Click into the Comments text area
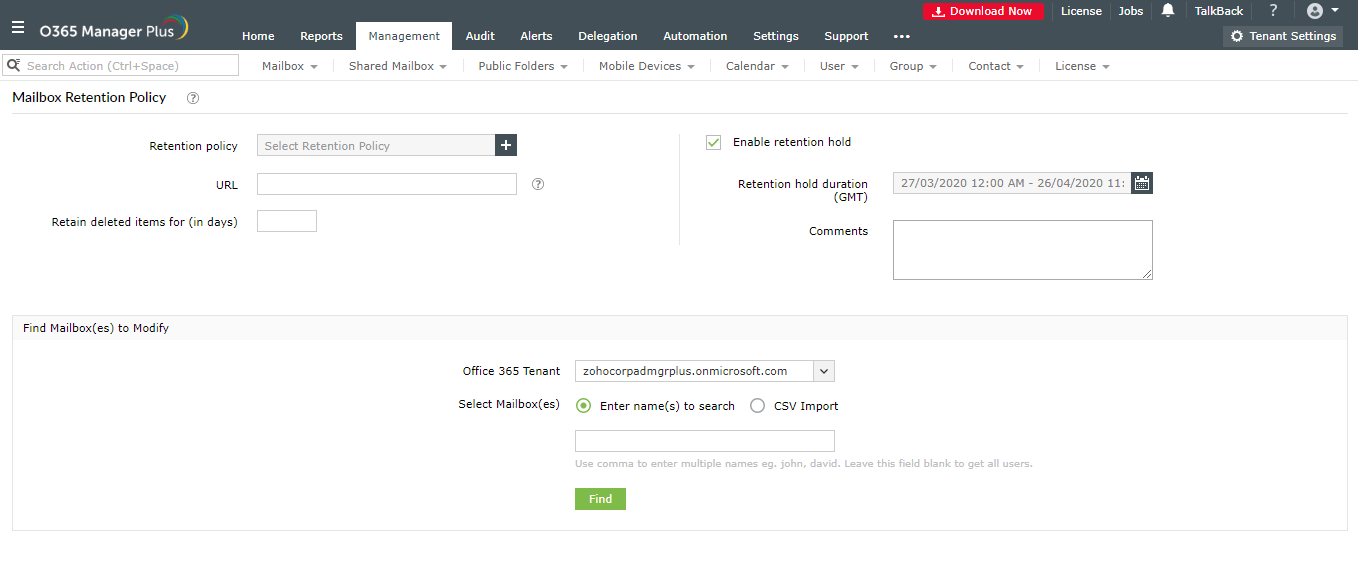This screenshot has height=580, width=1358. coord(1023,250)
